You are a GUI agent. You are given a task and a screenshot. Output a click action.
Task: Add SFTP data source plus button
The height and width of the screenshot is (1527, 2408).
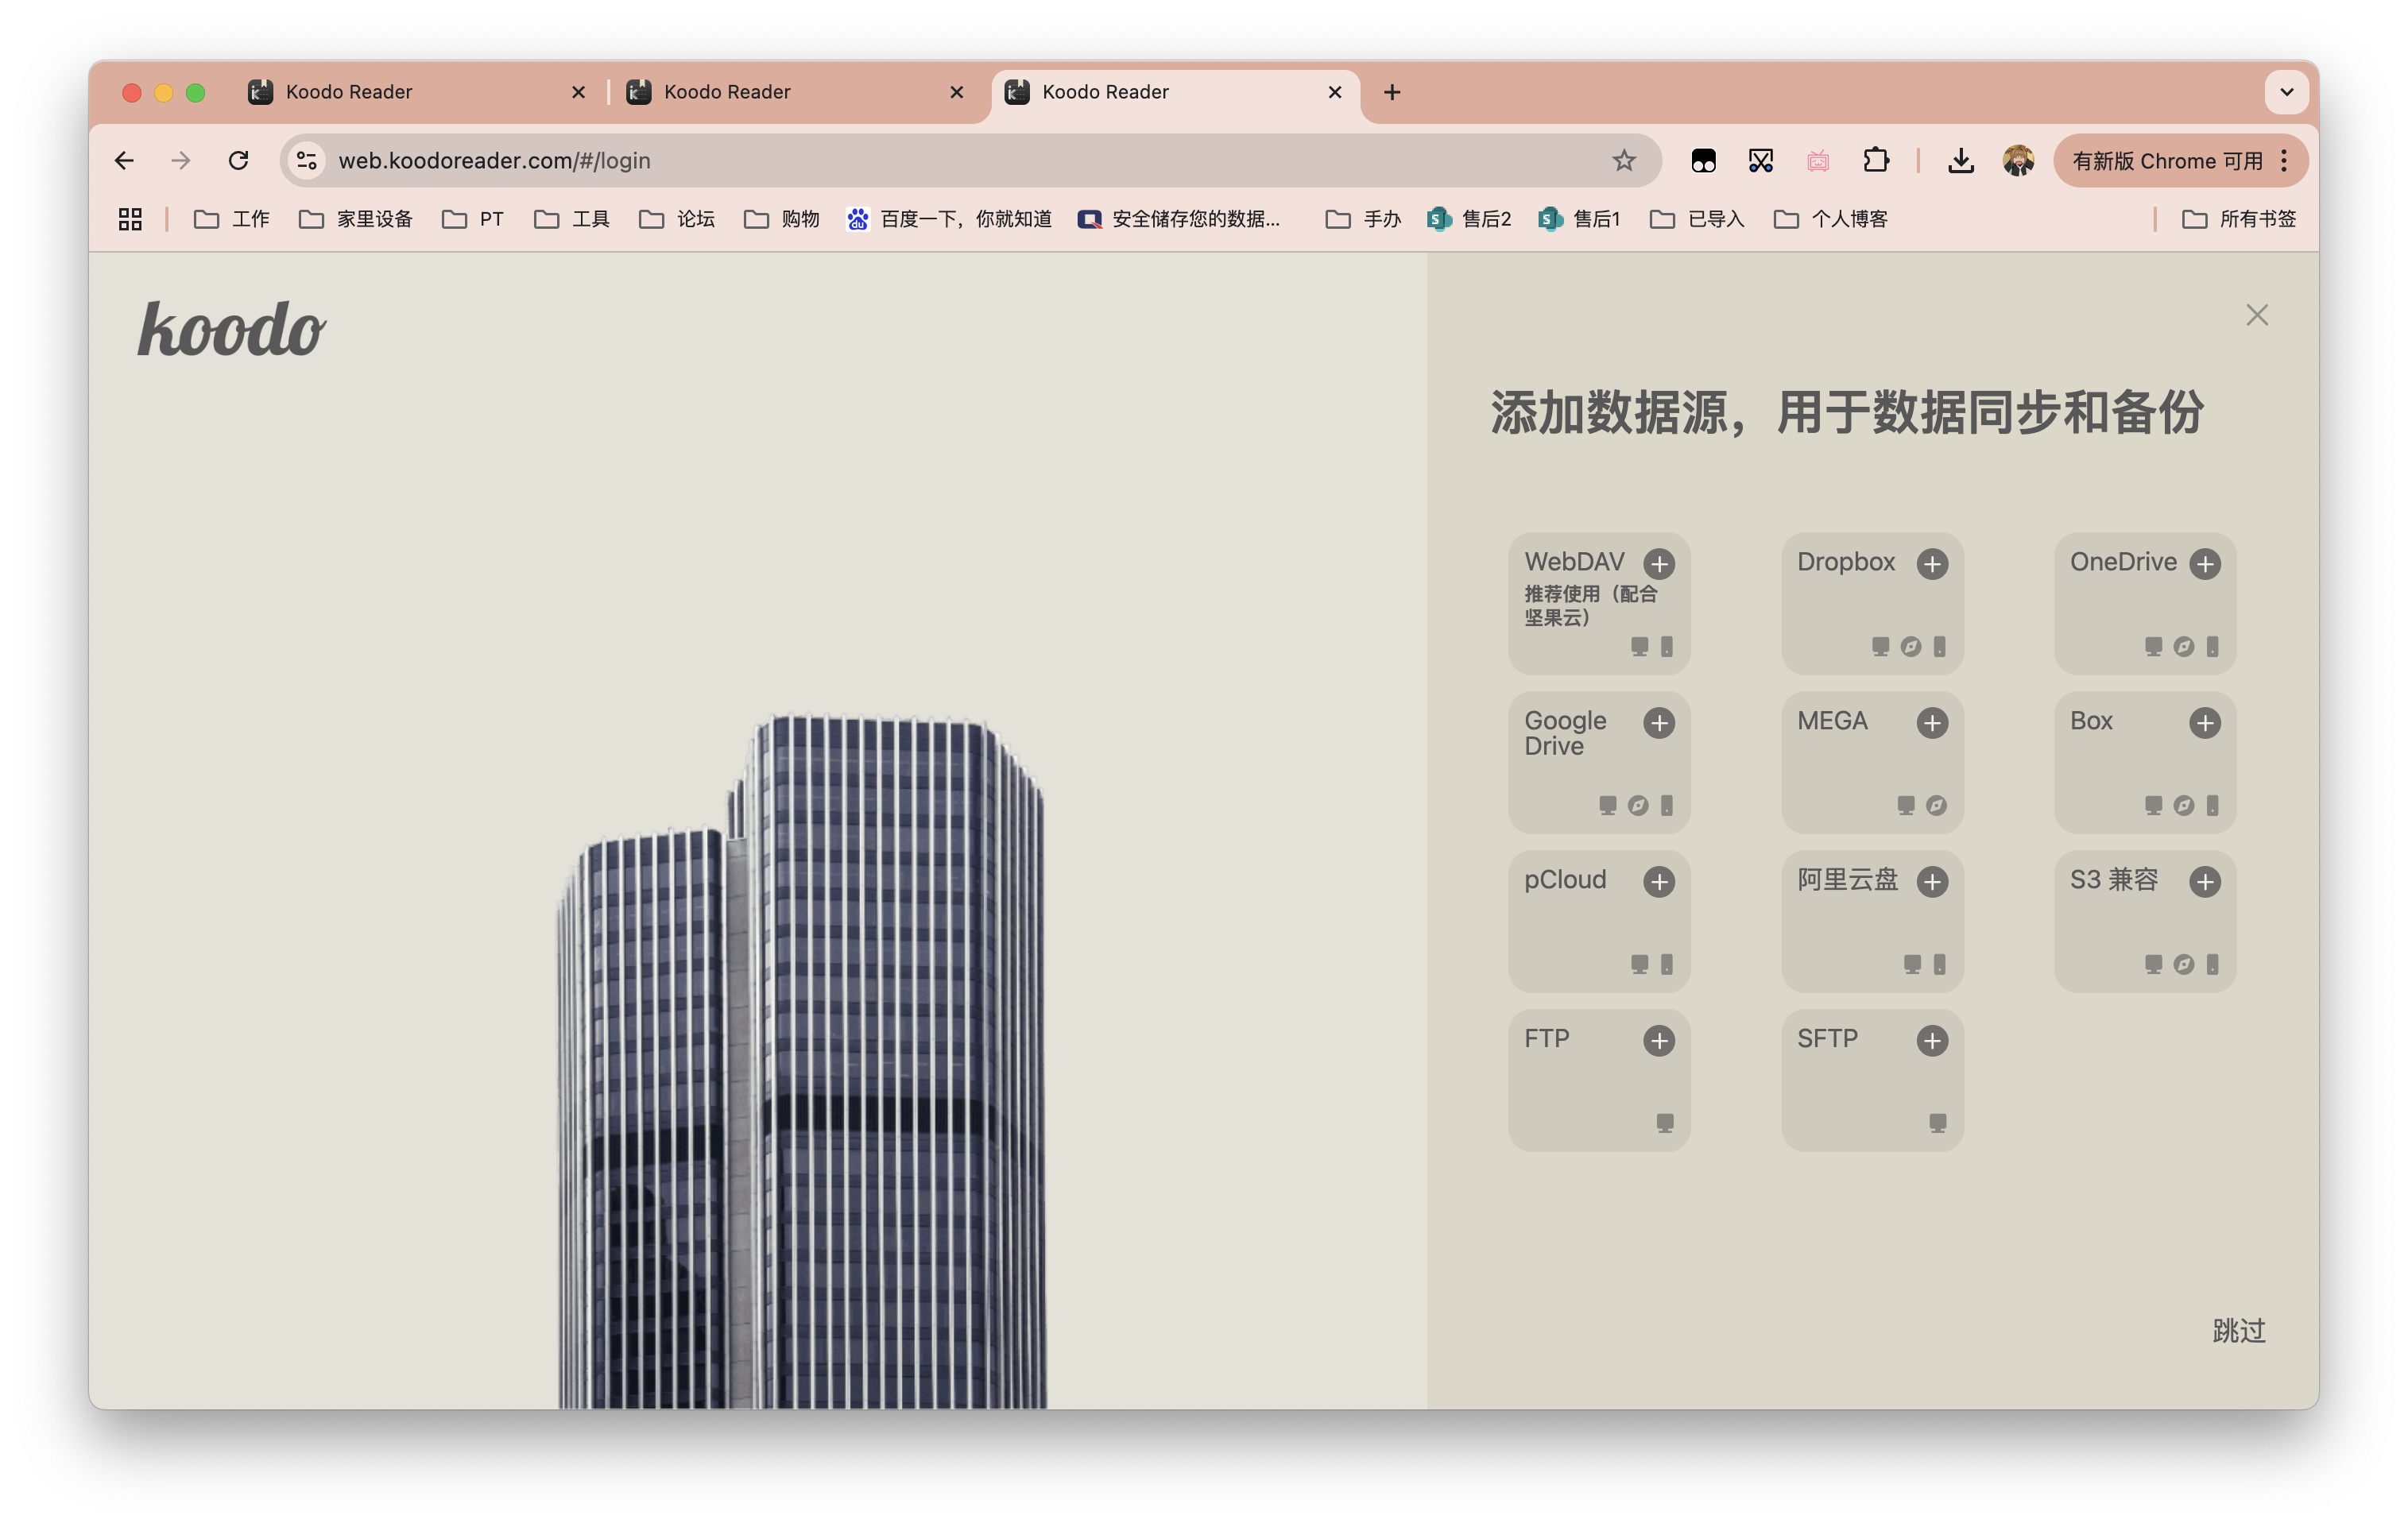pos(1932,1041)
